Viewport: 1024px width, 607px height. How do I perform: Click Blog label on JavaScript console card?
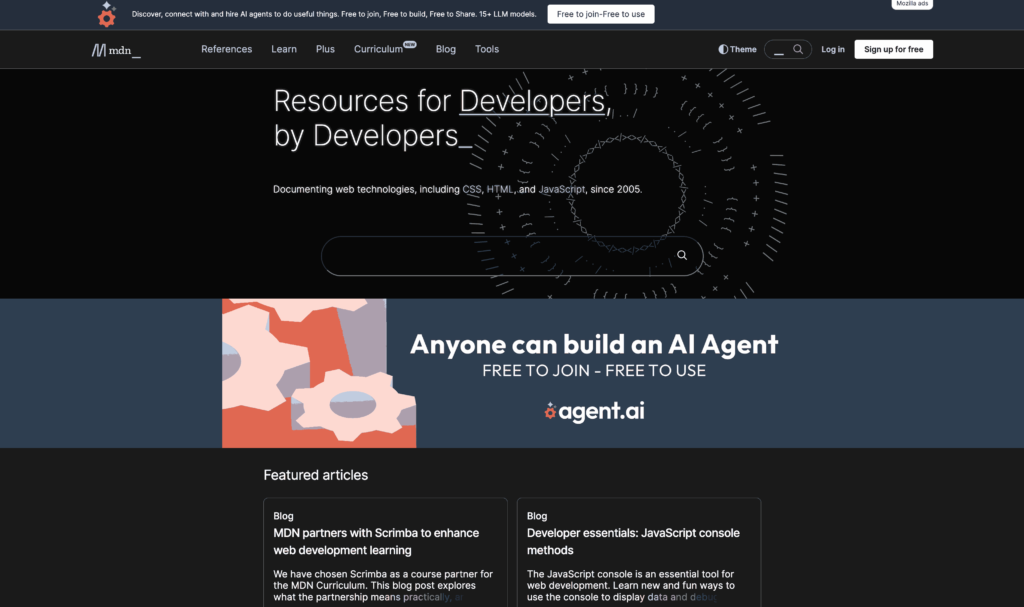(x=537, y=516)
